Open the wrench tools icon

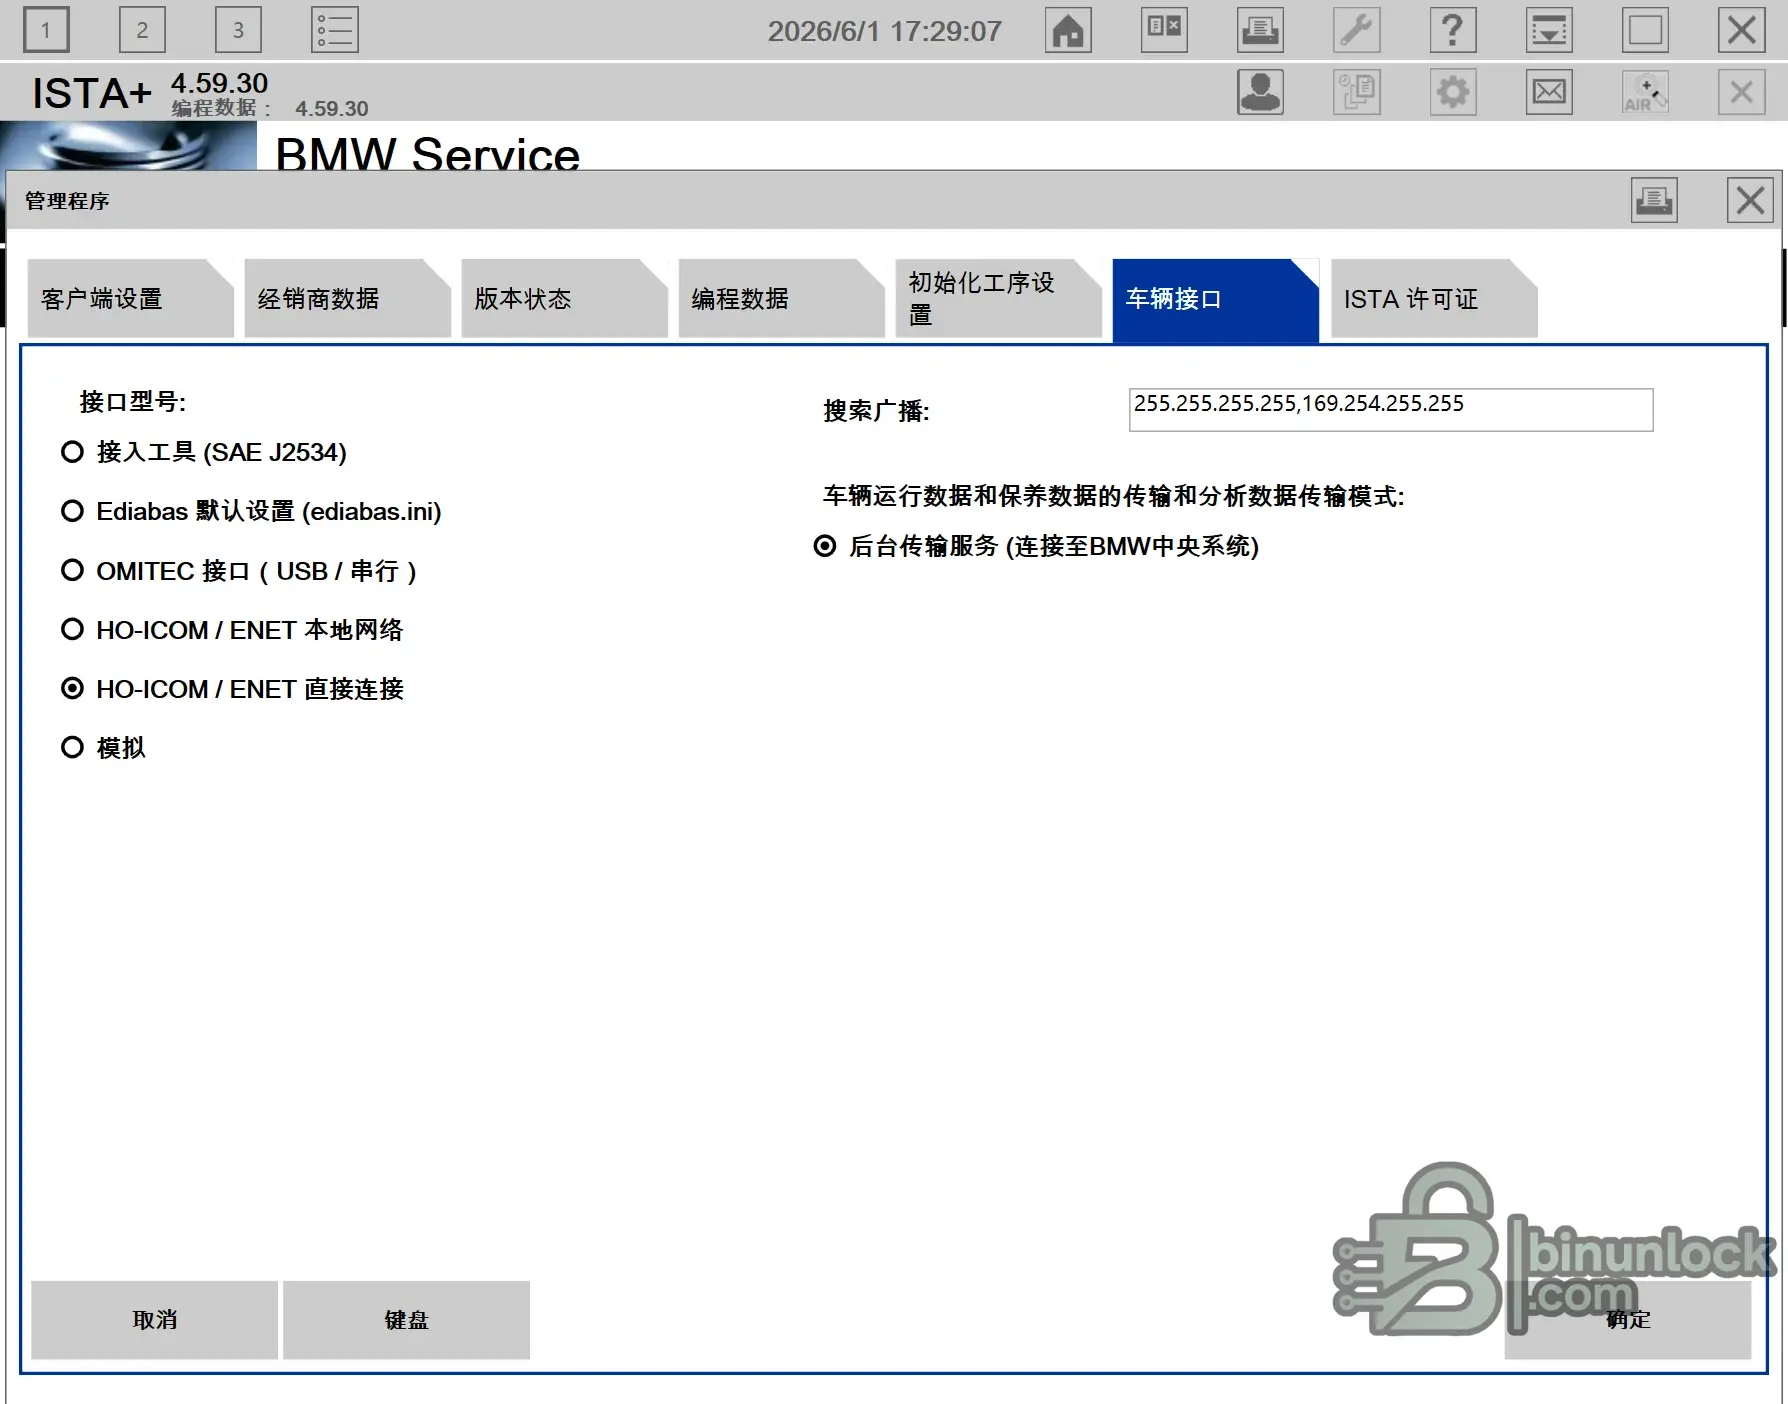pos(1356,30)
